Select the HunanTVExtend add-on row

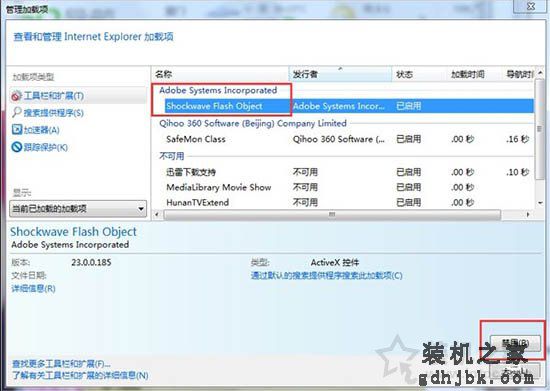click(x=349, y=202)
